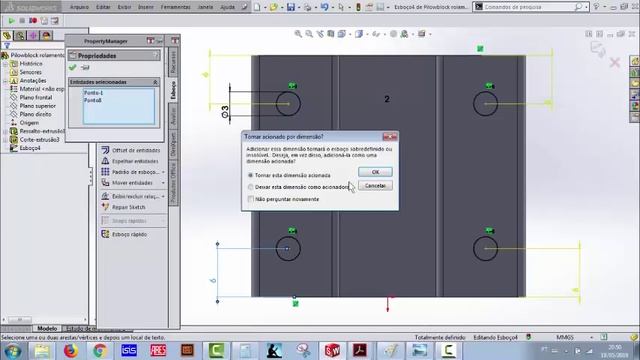Click Cancelar in the dimension dialog
640x360 pixels.
tap(376, 186)
